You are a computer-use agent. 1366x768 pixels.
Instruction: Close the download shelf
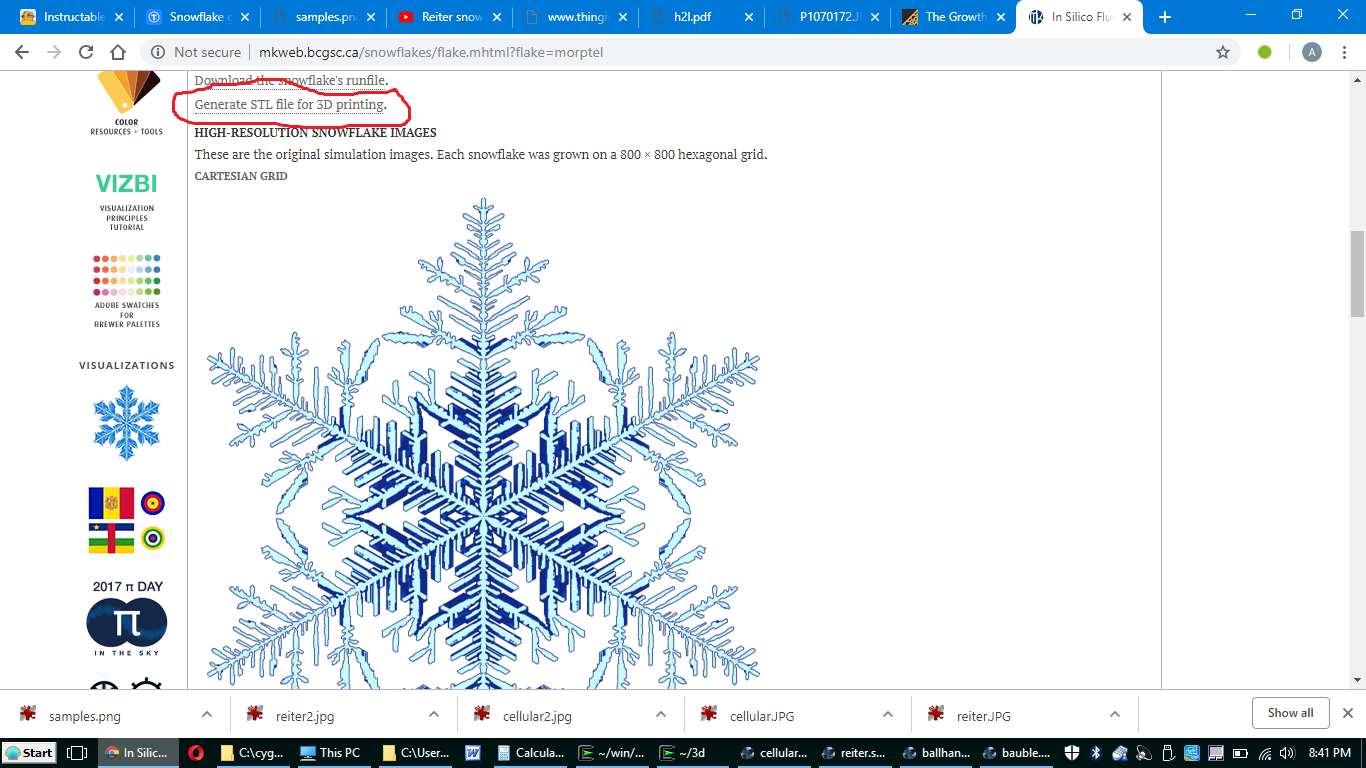(x=1347, y=713)
